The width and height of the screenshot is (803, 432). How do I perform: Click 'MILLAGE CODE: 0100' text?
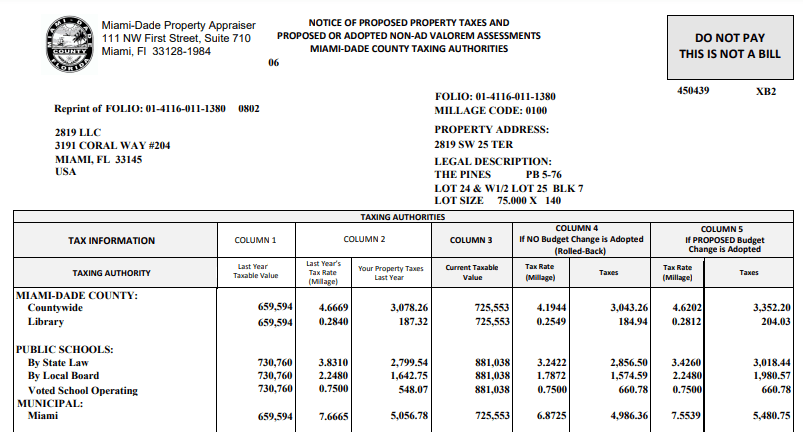[491, 111]
